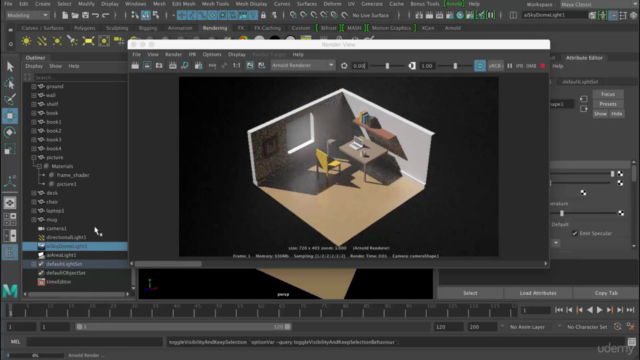Expand defaultLightSet in Outliner
The height and width of the screenshot is (360, 640).
(34, 264)
